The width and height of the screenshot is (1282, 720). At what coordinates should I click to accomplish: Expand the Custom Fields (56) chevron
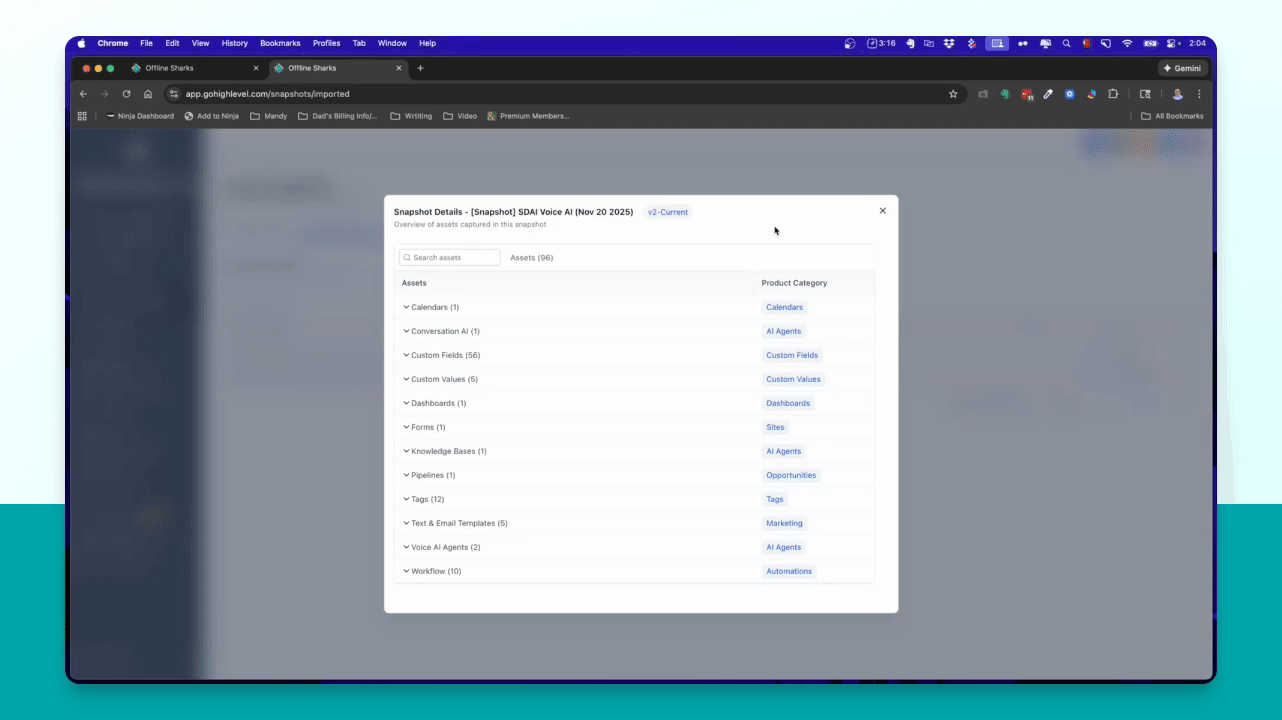[x=407, y=355]
